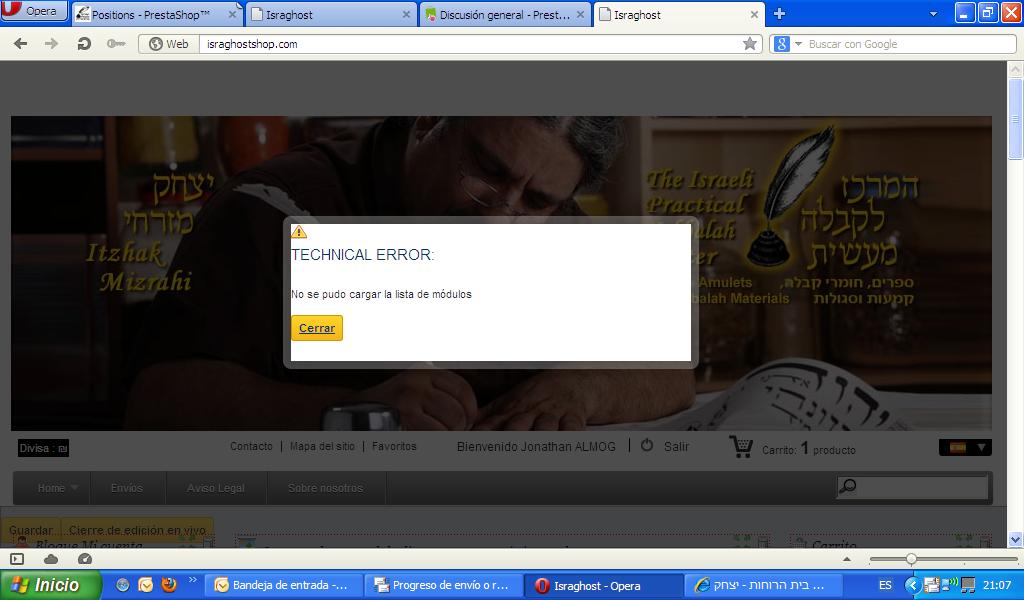The height and width of the screenshot is (600, 1024).
Task: Reload the page with the refresh icon
Action: [84, 44]
